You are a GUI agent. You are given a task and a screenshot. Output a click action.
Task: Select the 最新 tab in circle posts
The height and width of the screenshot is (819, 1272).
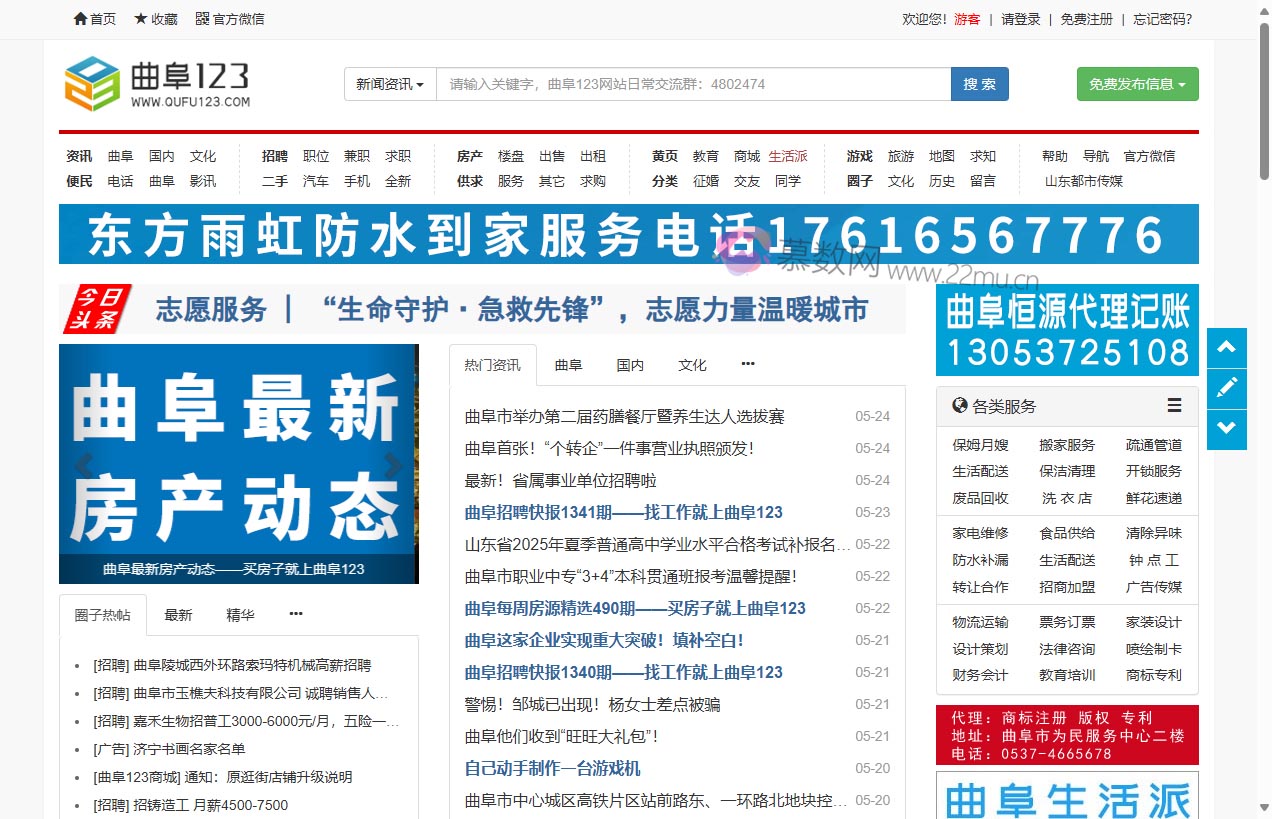pyautogui.click(x=178, y=615)
